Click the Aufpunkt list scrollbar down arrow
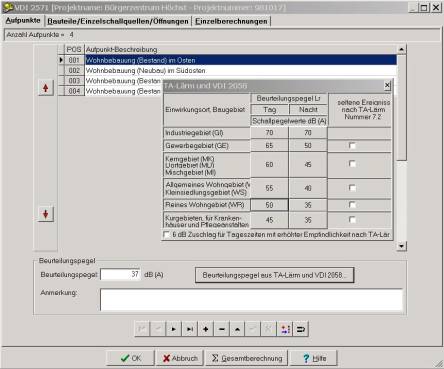 [401, 246]
